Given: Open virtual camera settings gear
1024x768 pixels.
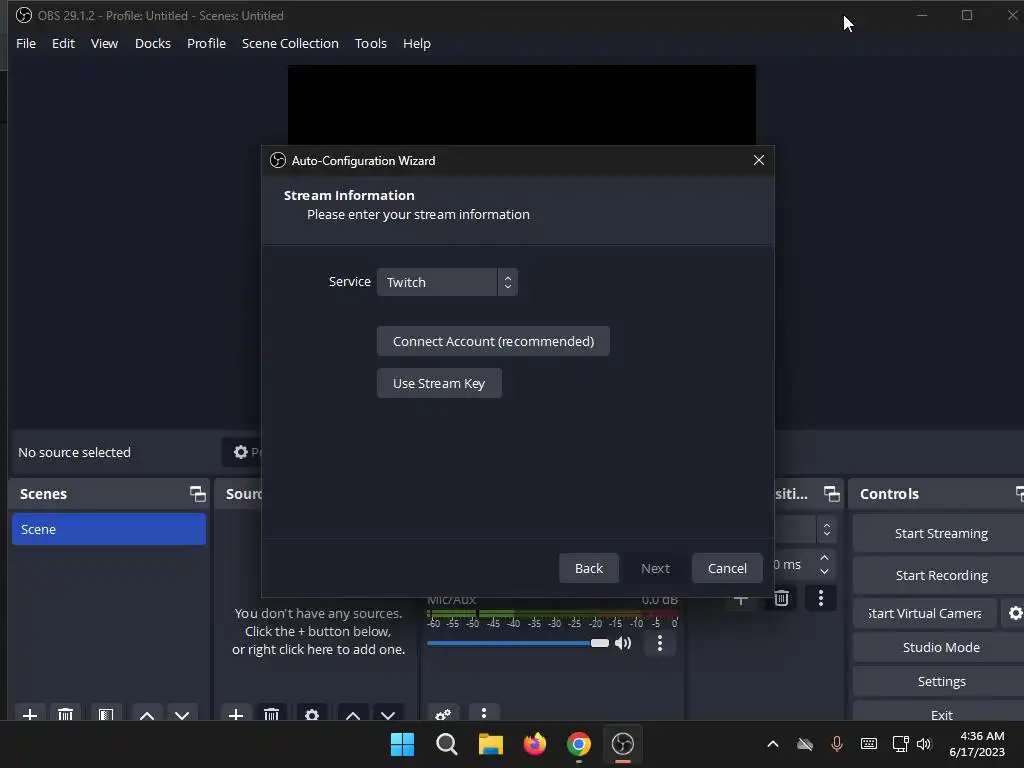Looking at the screenshot, I should pyautogui.click(x=1015, y=613).
